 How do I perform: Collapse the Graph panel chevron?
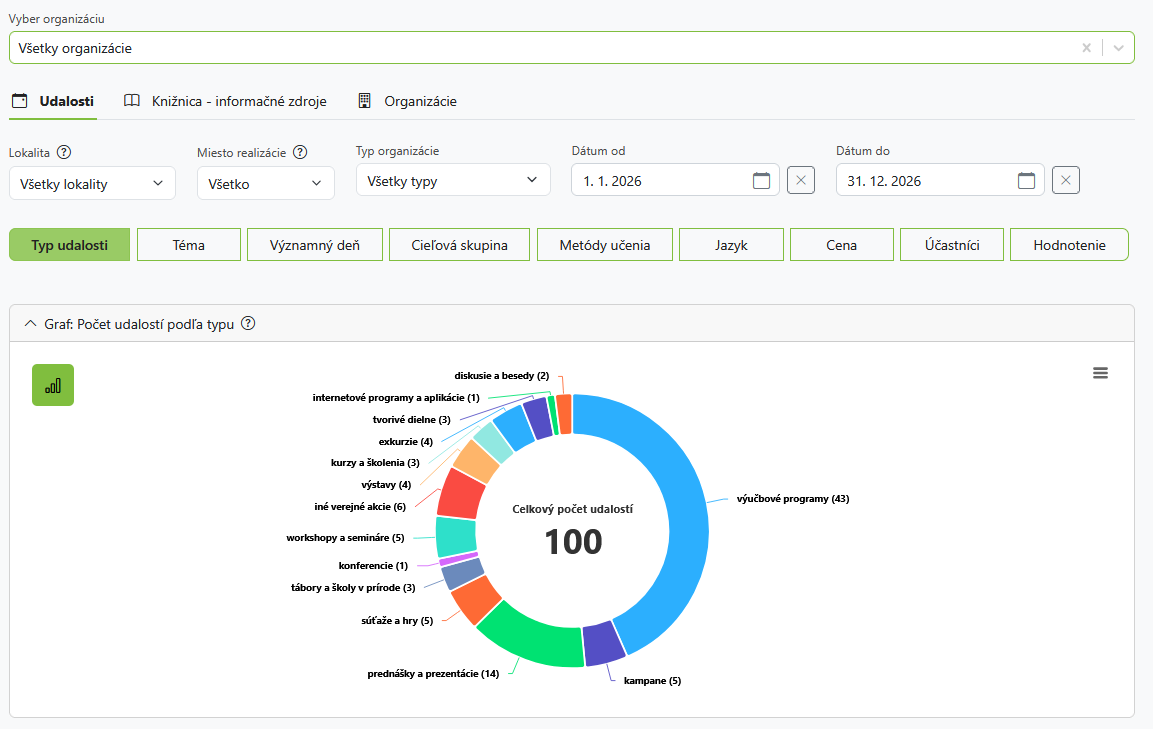(29, 324)
